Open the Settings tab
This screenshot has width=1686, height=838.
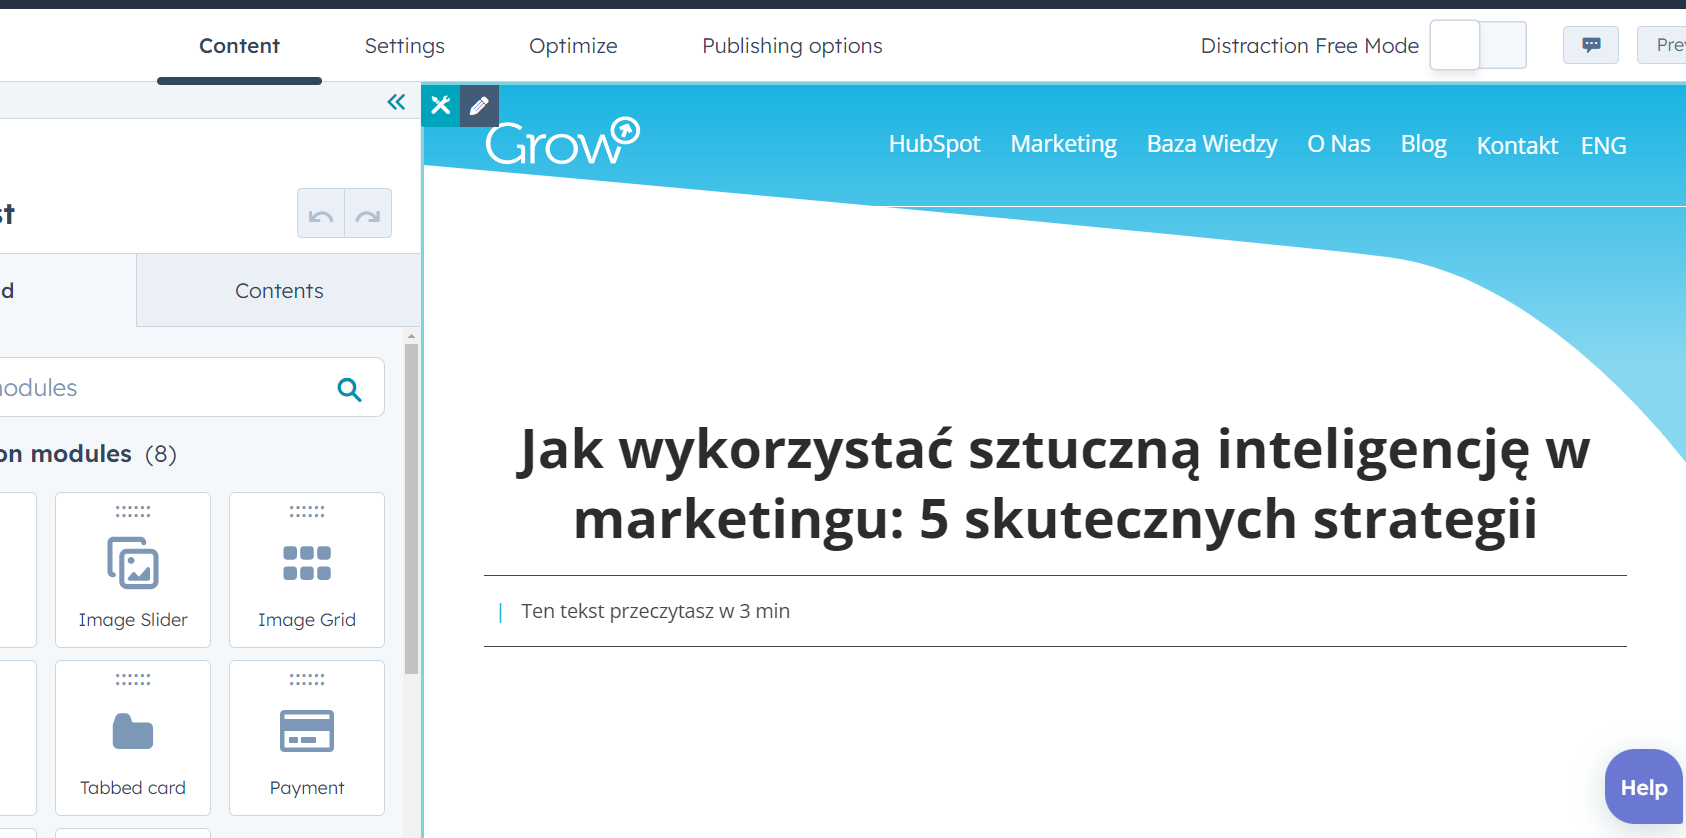pos(404,46)
